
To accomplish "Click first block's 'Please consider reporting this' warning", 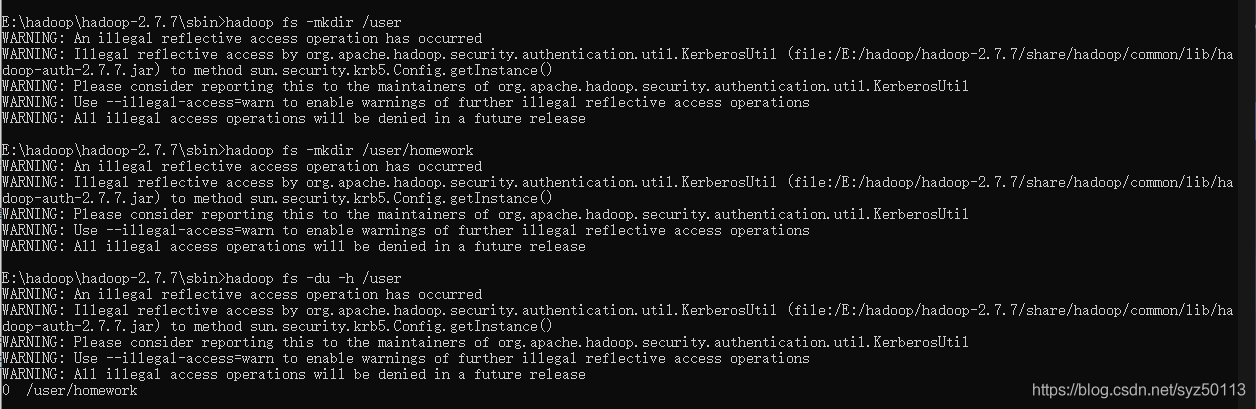I will 485,86.
